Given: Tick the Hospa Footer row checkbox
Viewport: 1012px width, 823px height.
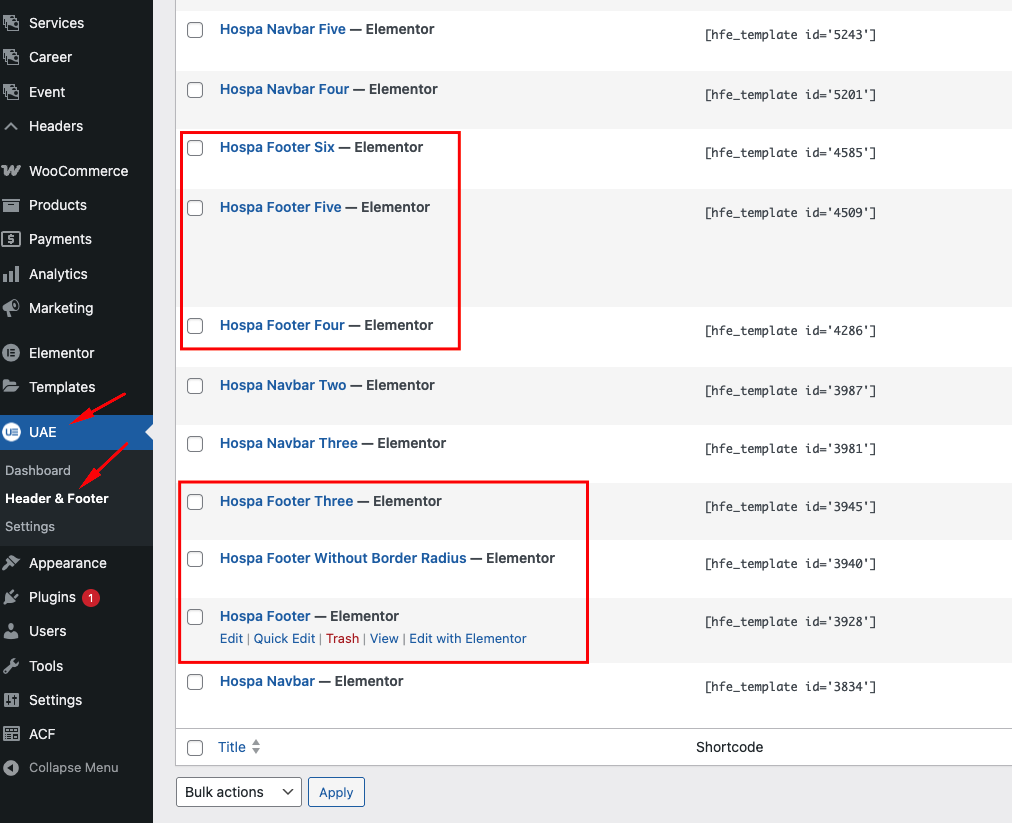Looking at the screenshot, I should click(x=195, y=617).
